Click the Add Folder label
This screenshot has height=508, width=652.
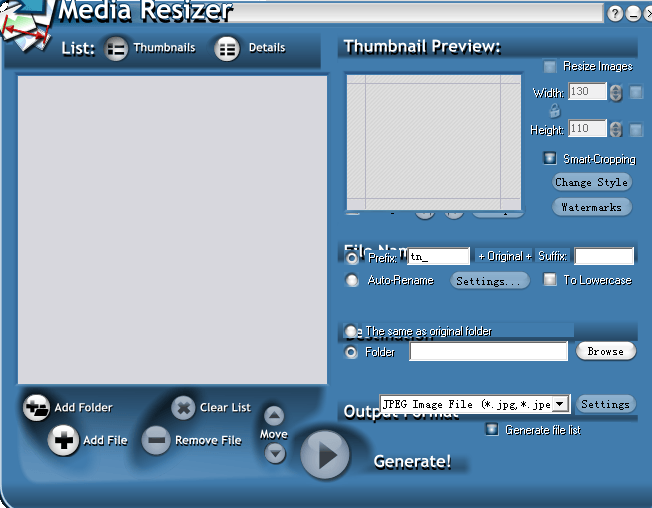pyautogui.click(x=83, y=407)
